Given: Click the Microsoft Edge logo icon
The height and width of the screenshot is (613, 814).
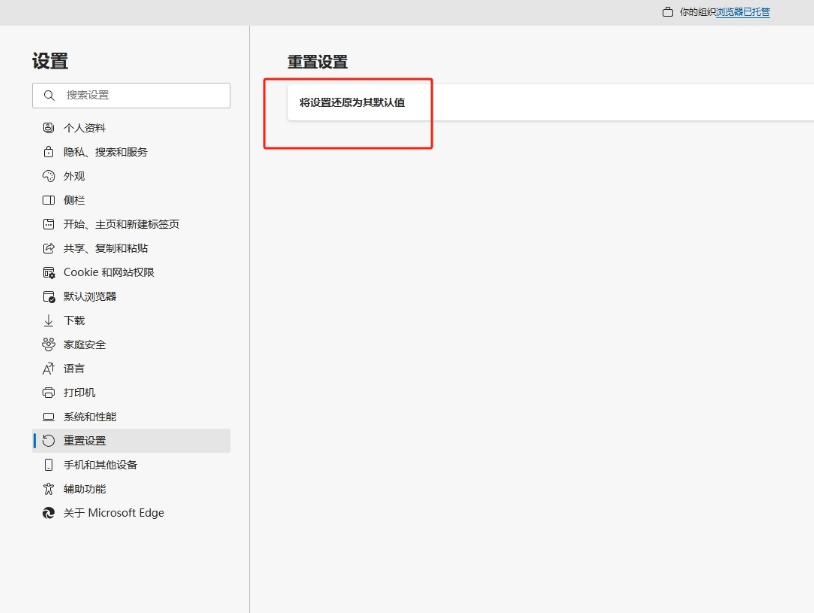Looking at the screenshot, I should point(48,513).
